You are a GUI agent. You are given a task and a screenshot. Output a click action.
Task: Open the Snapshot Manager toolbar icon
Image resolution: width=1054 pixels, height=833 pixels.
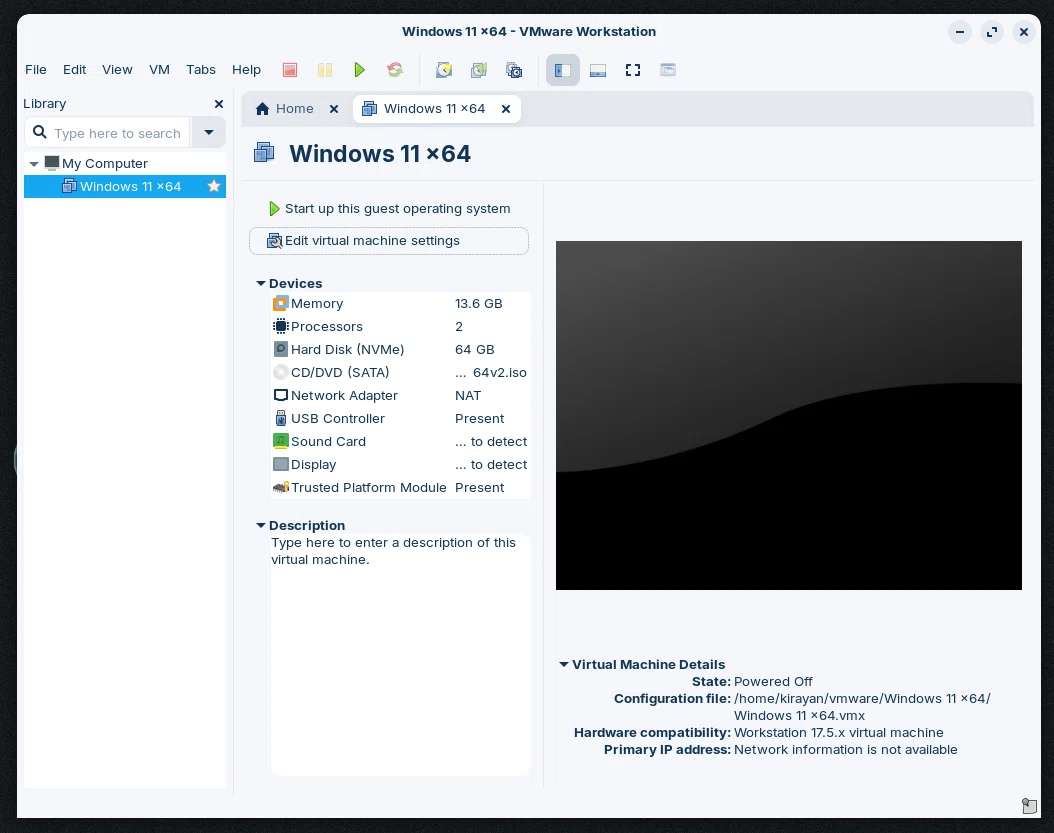pos(514,70)
